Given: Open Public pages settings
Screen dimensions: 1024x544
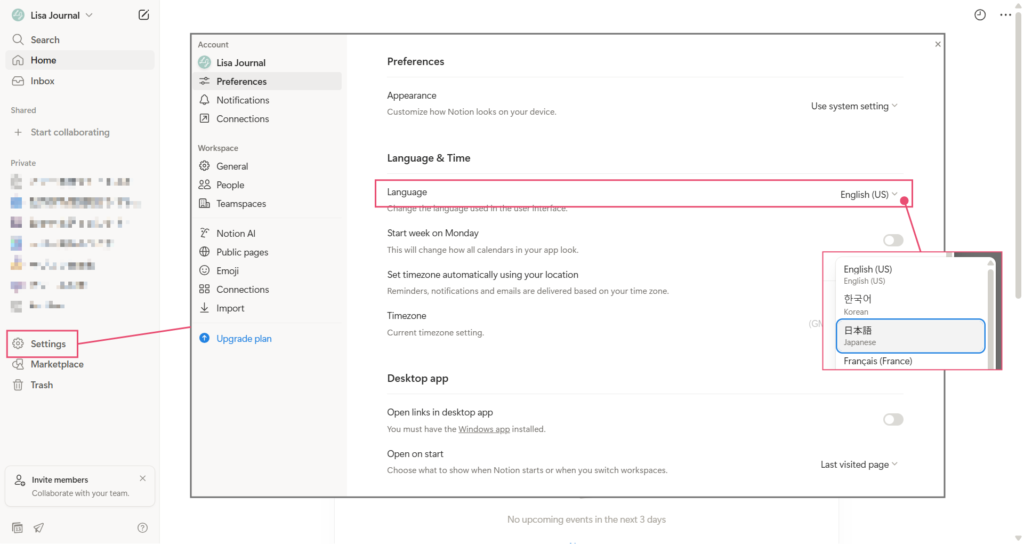Looking at the screenshot, I should [x=268, y=252].
